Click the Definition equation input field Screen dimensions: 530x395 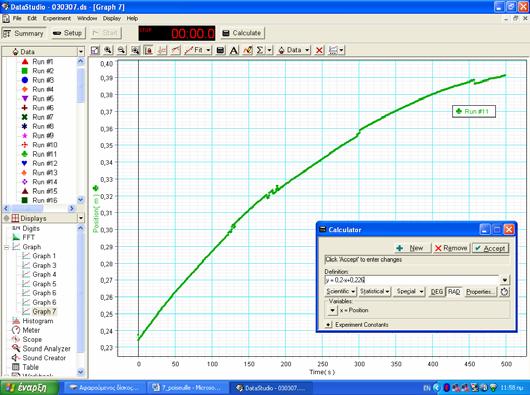coord(412,280)
